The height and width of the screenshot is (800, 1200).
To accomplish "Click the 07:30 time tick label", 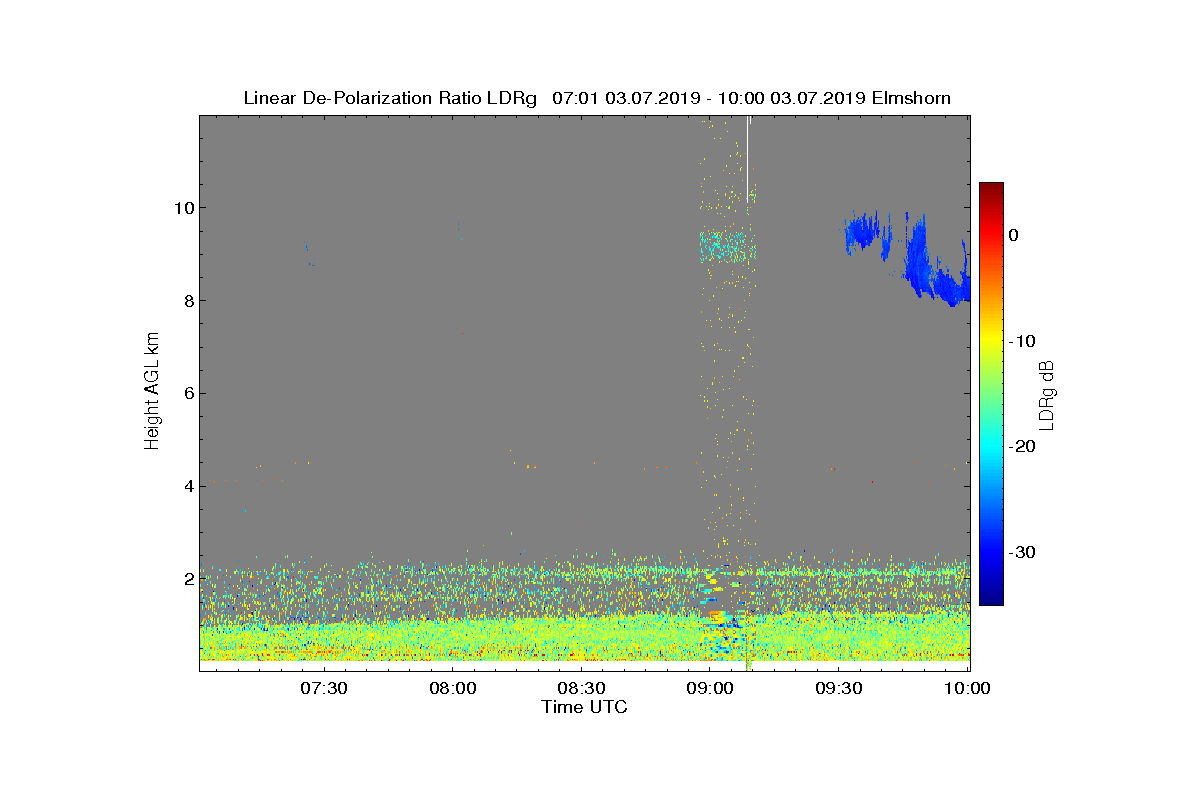I will point(323,688).
